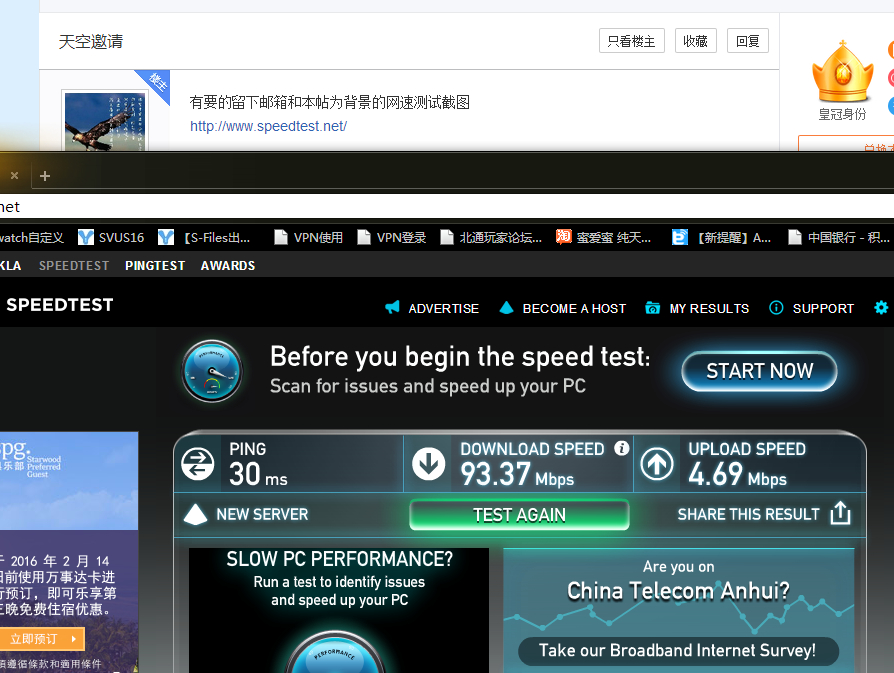Click the Support info circle icon

click(776, 308)
